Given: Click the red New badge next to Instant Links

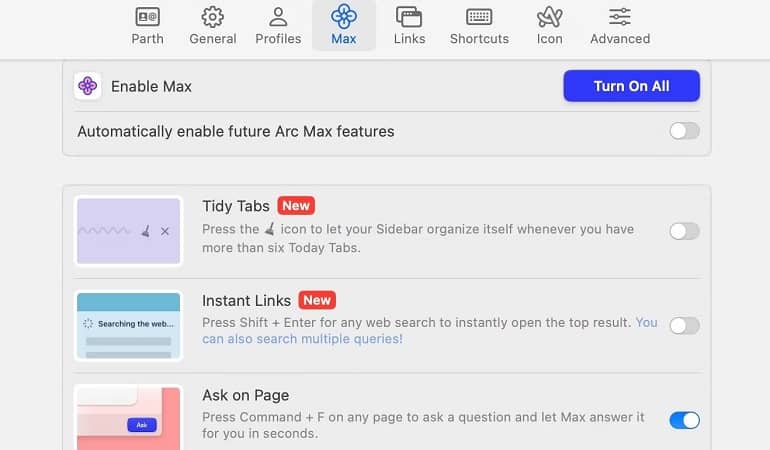Looking at the screenshot, I should (317, 300).
